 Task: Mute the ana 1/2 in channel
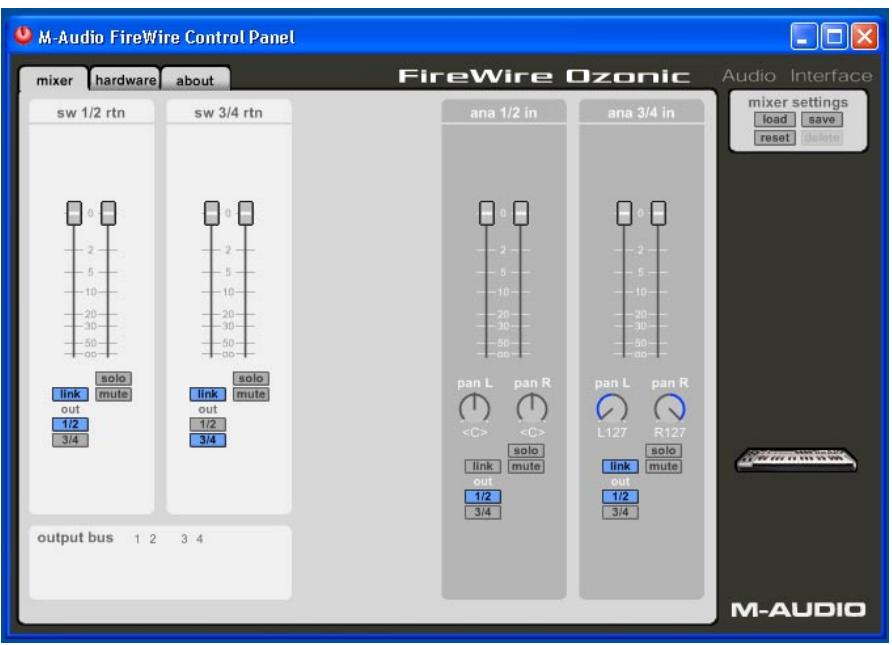(x=526, y=466)
